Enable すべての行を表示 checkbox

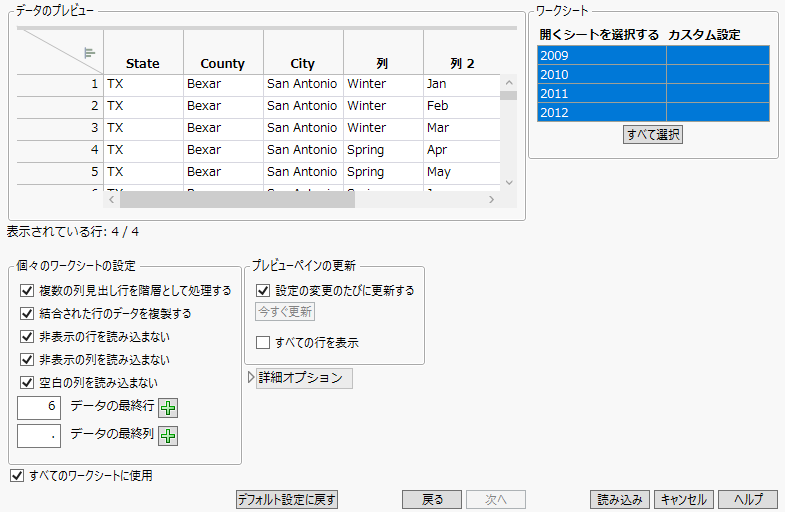(x=263, y=343)
